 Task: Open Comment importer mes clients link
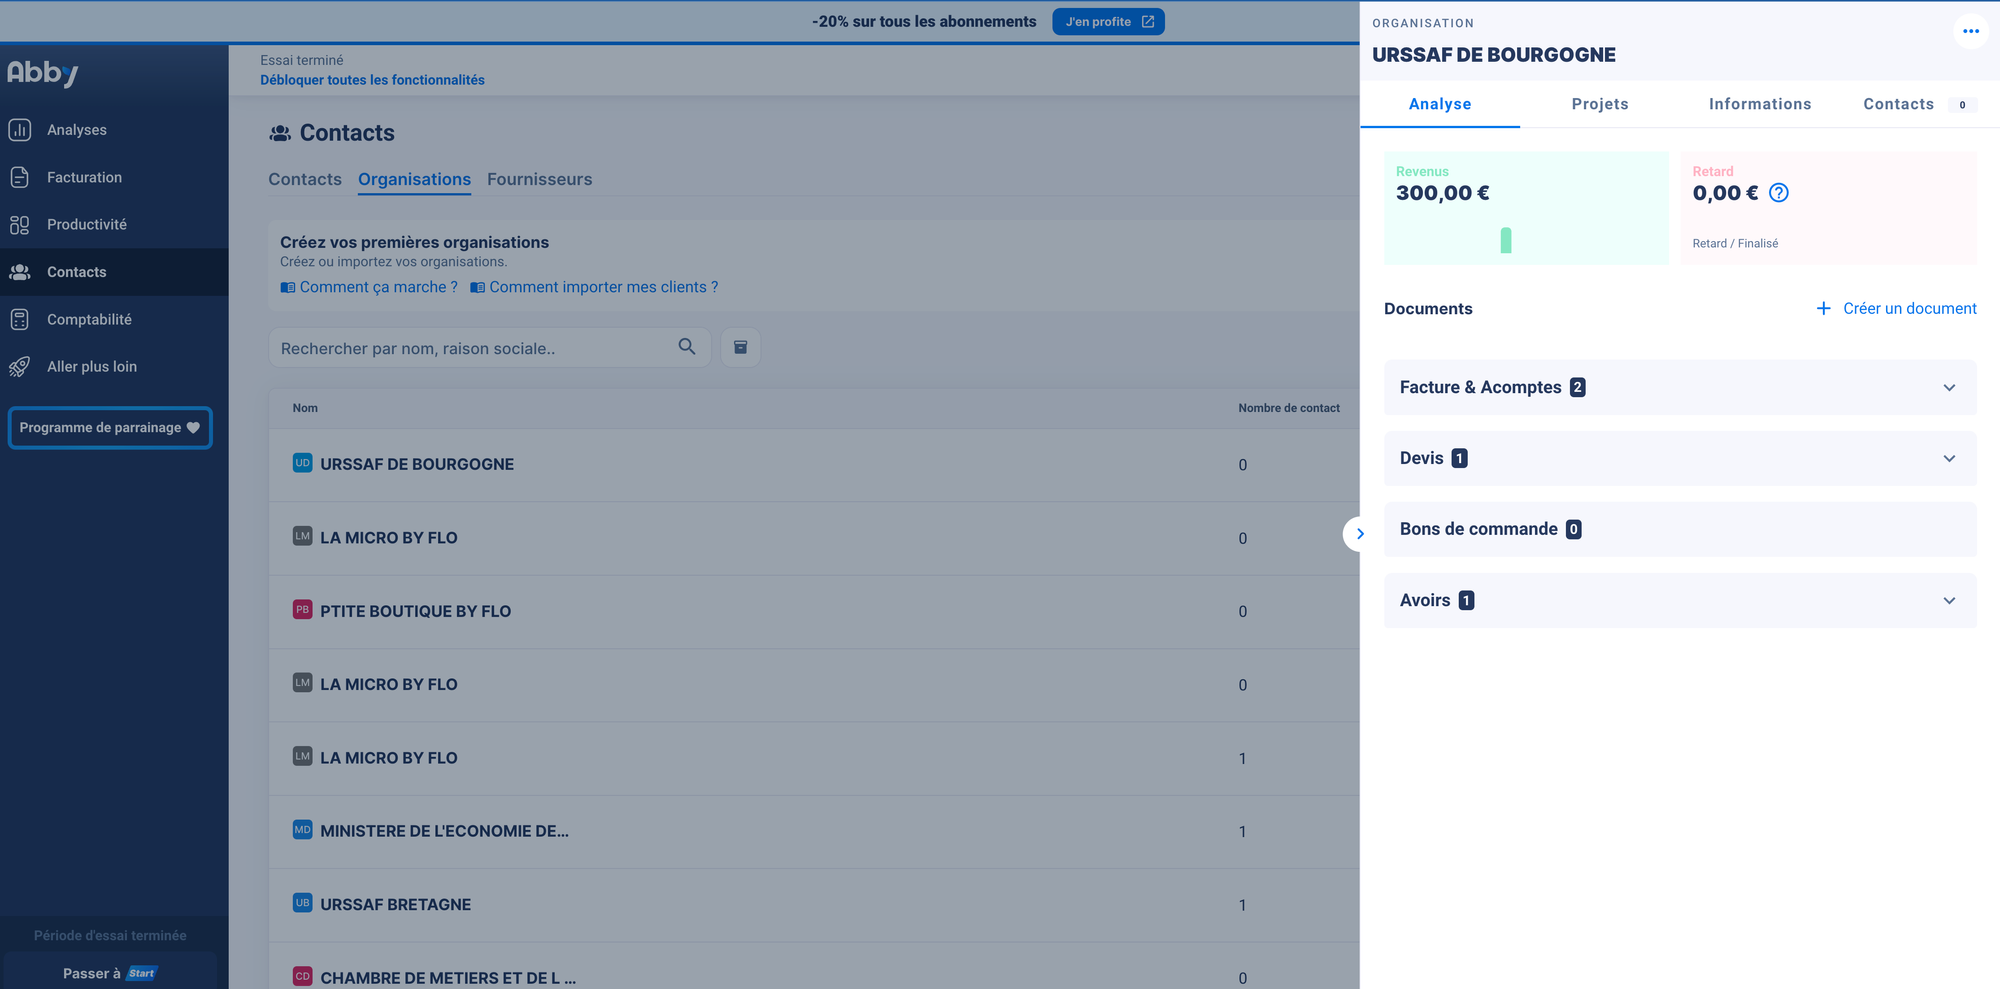pos(604,288)
